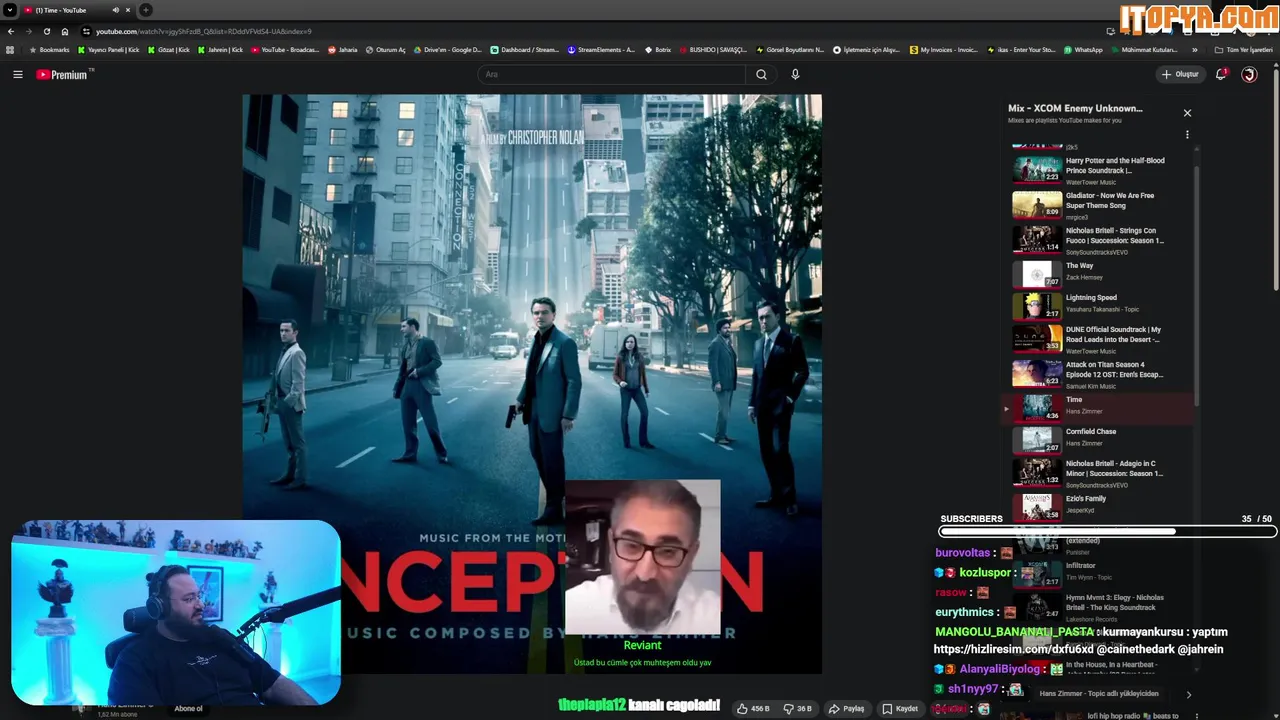Open Drive'ım Google Drive bookmark
1280x720 pixels.
click(x=448, y=49)
